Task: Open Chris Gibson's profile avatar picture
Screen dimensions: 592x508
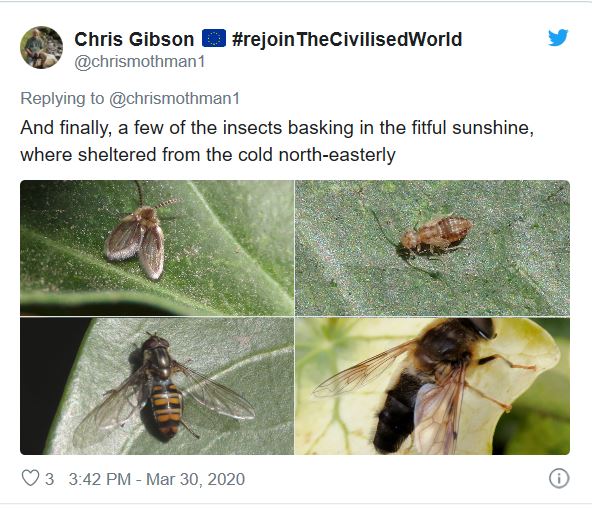Action: [x=42, y=47]
